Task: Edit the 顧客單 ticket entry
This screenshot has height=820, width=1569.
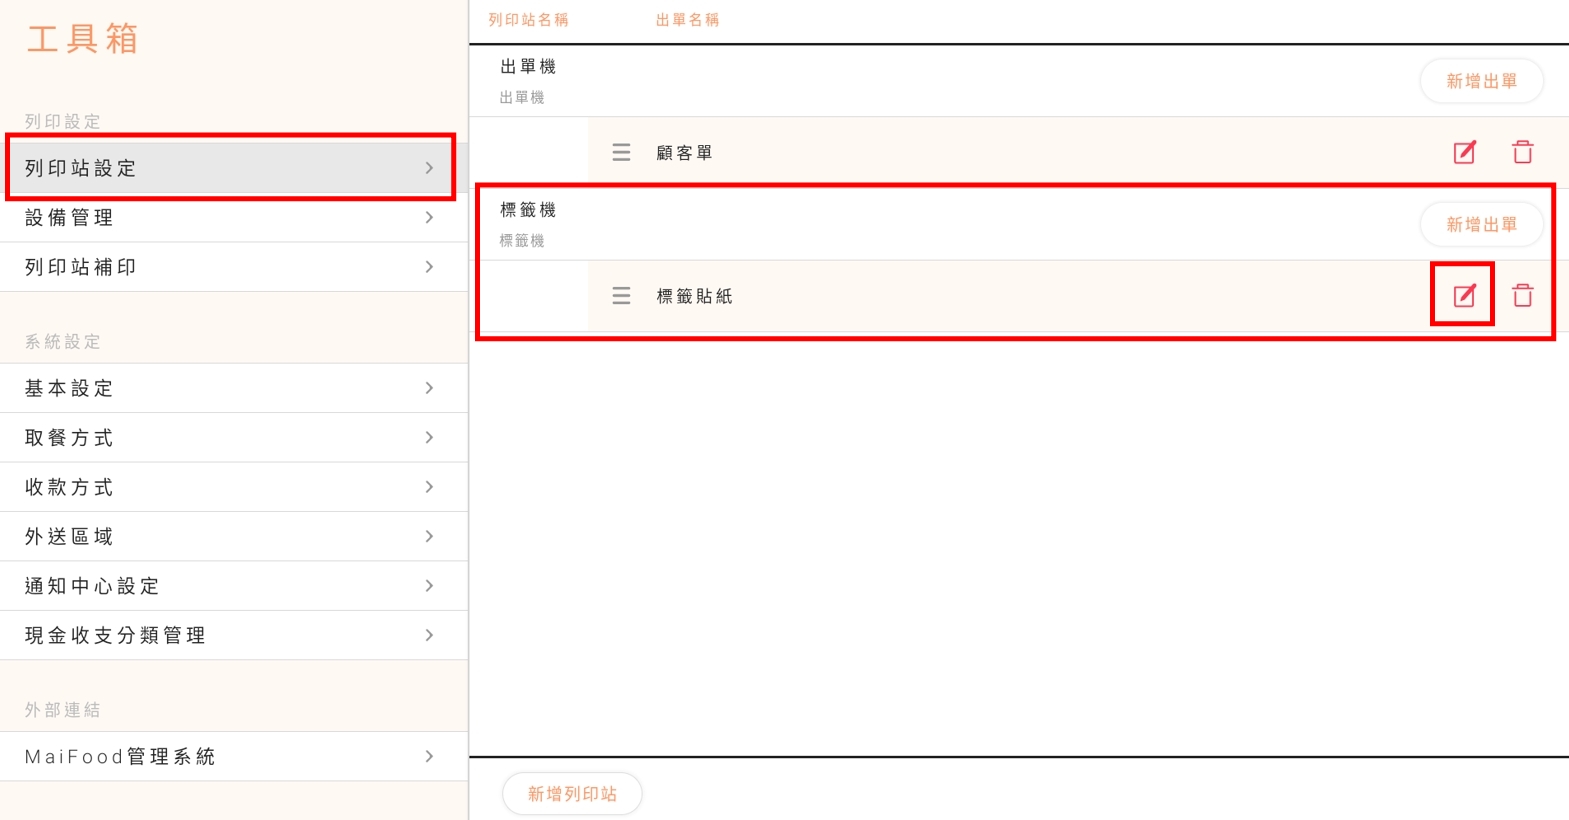Action: 1463,152
